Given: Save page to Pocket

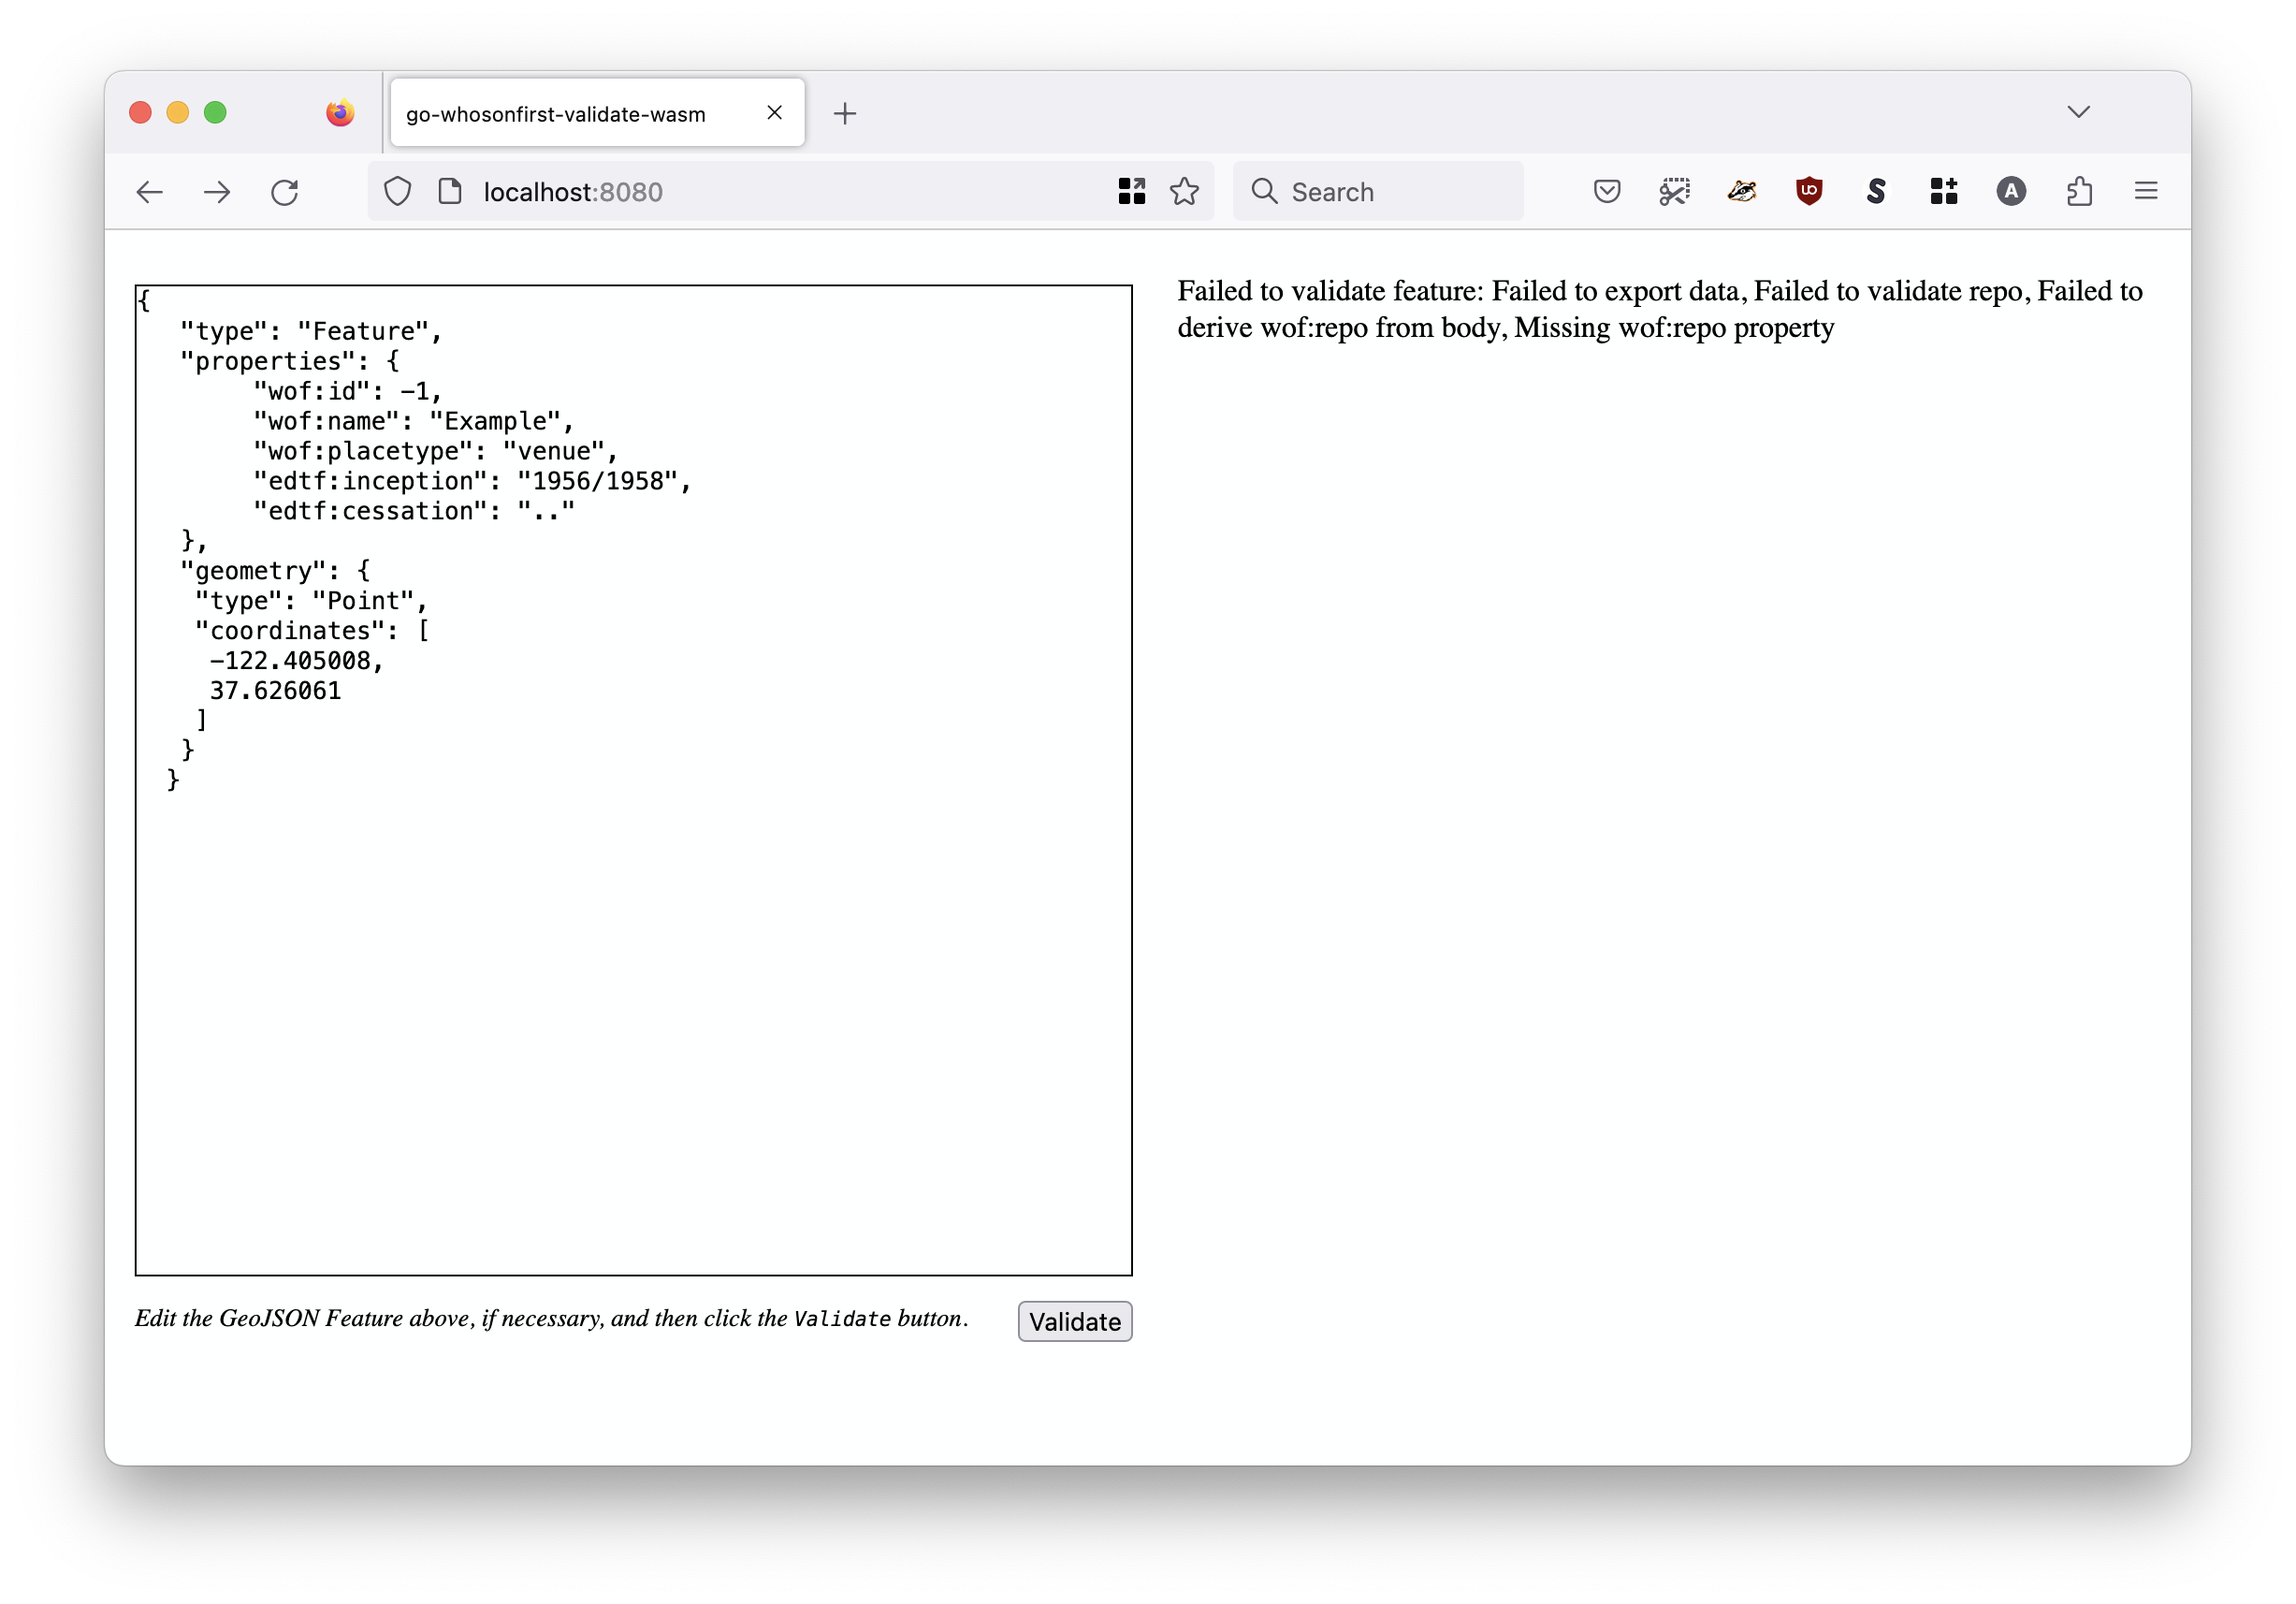Looking at the screenshot, I should 1606,191.
